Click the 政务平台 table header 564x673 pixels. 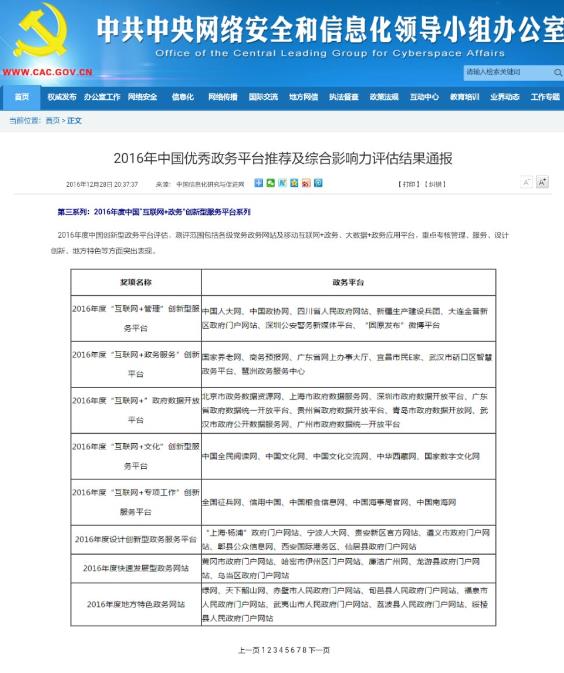pyautogui.click(x=348, y=282)
